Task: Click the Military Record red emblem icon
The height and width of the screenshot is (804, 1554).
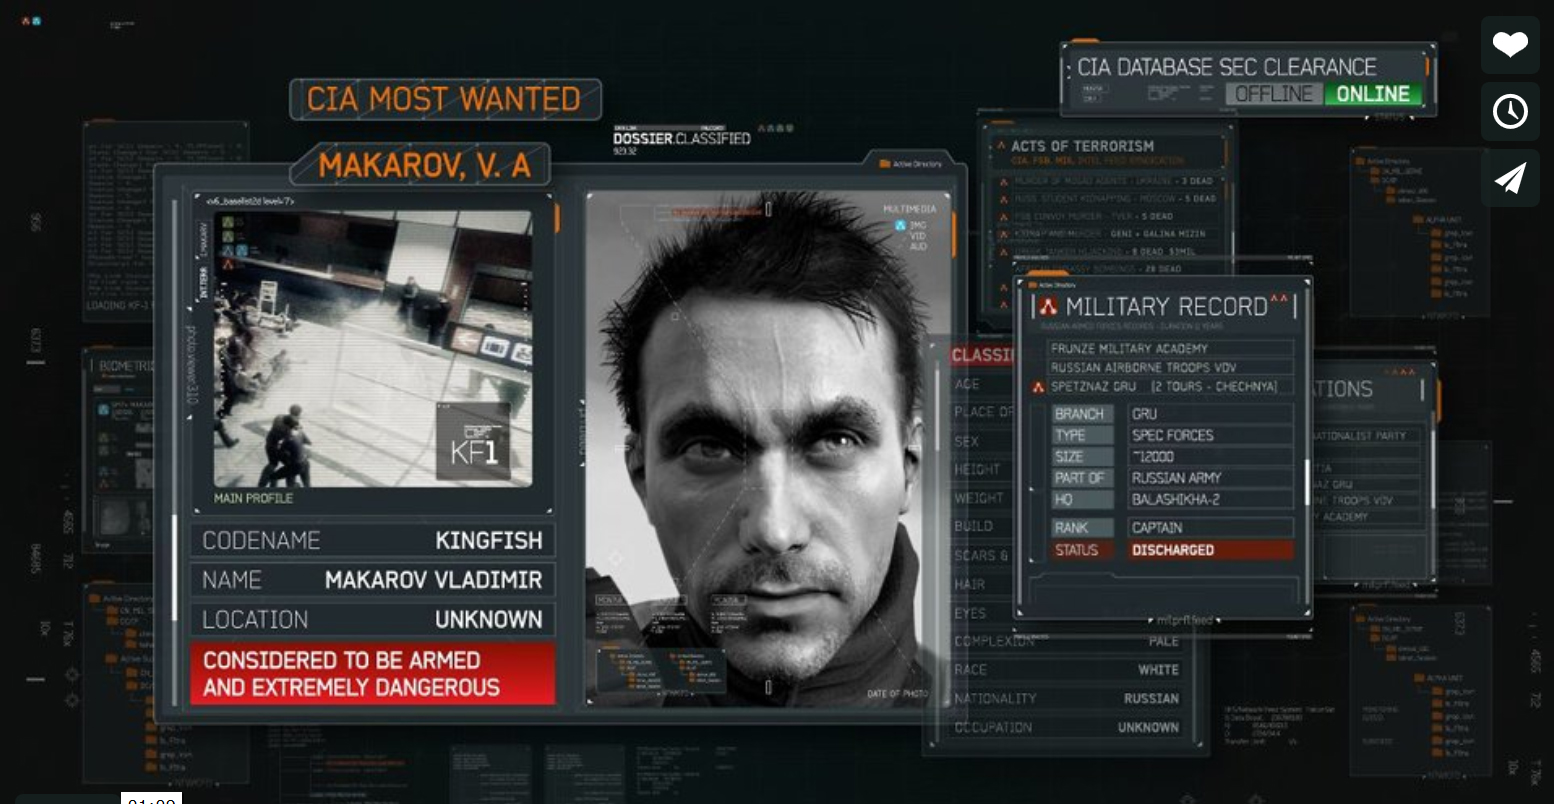Action: [x=1048, y=307]
